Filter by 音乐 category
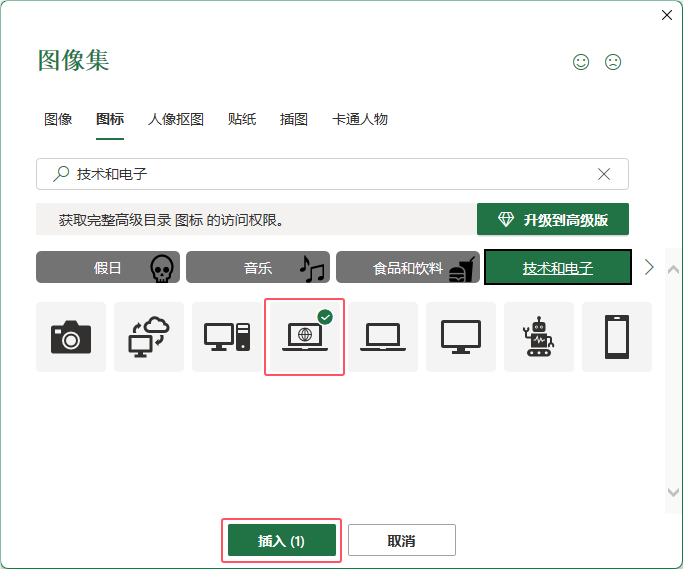 click(258, 267)
